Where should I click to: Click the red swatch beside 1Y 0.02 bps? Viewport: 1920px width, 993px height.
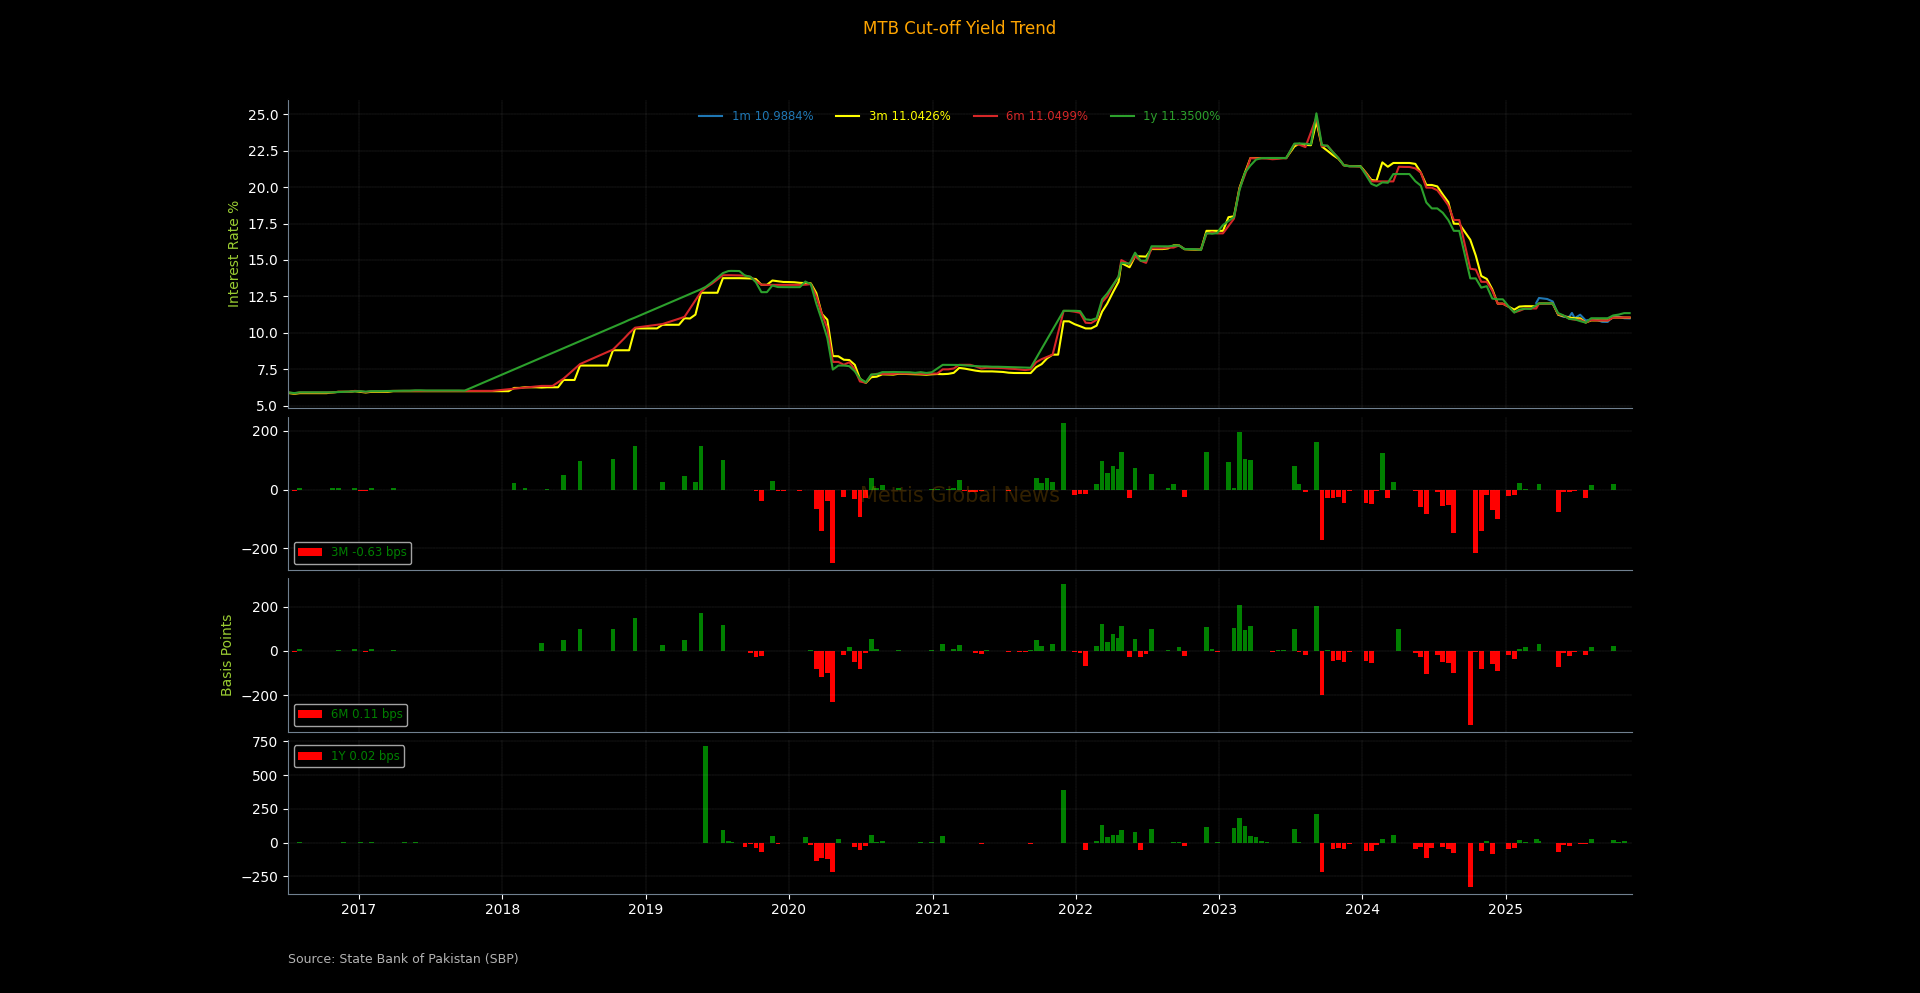click(310, 757)
